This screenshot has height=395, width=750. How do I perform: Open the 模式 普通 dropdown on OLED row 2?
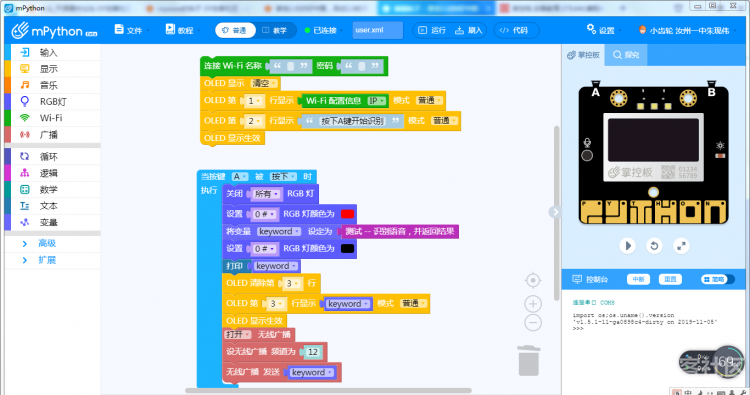(444, 121)
